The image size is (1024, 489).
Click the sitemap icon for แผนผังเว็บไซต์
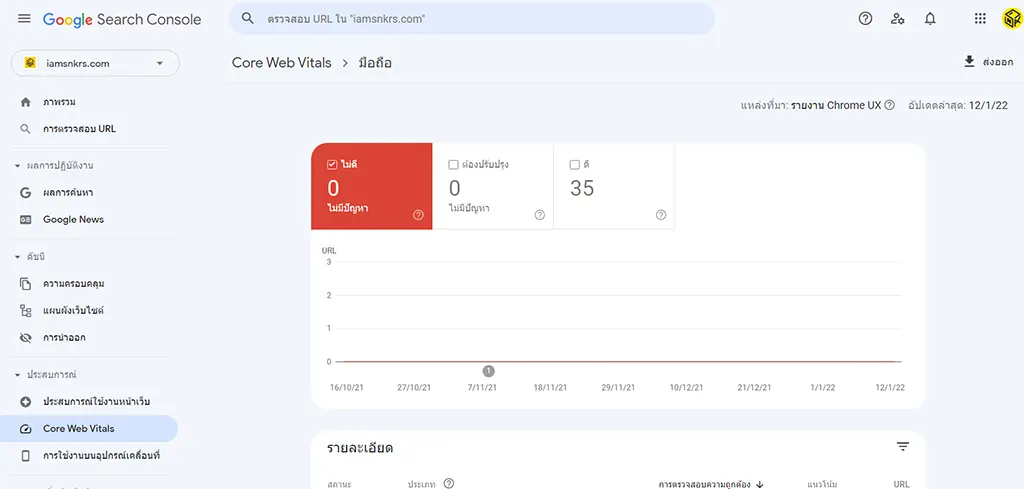[25, 311]
